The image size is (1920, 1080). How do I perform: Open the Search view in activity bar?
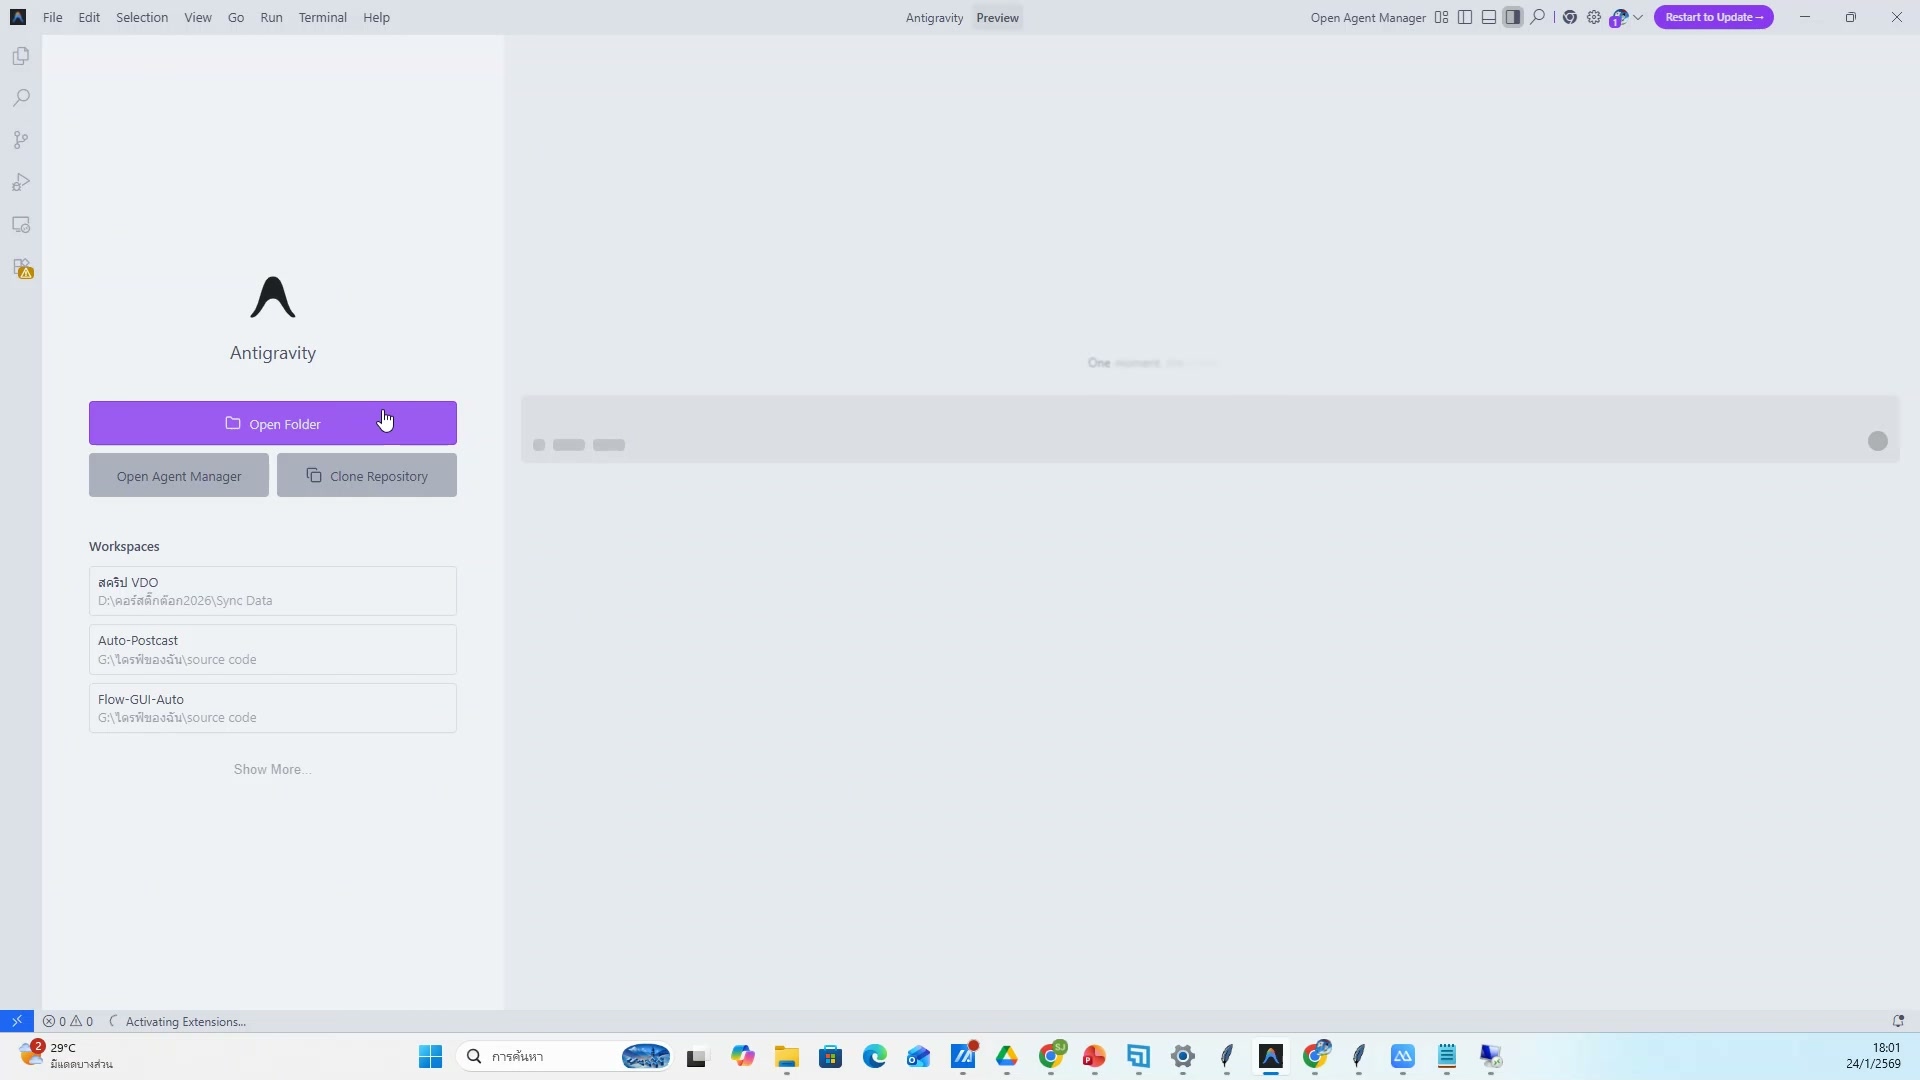coord(21,98)
